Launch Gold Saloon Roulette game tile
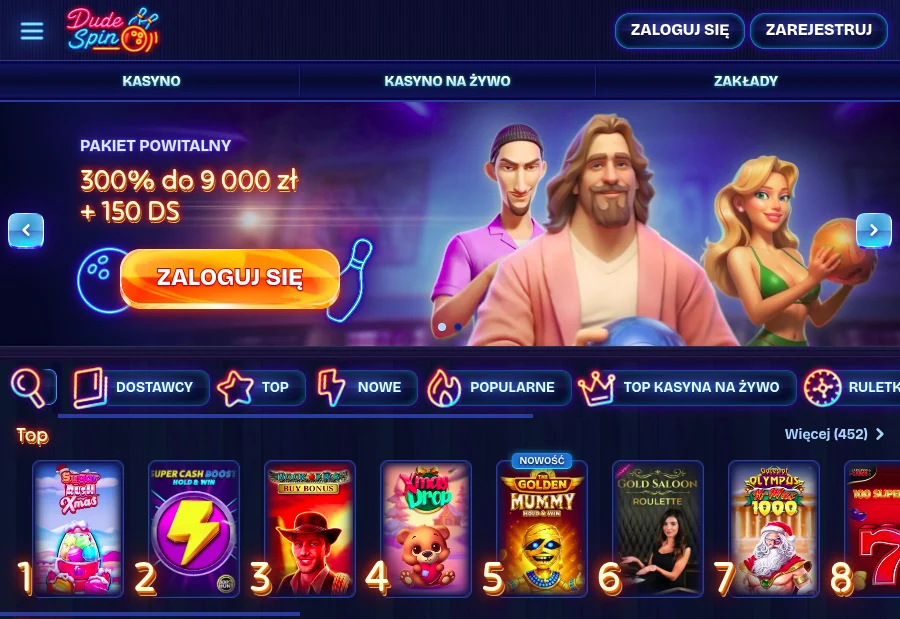The width and height of the screenshot is (900, 619). pos(658,528)
